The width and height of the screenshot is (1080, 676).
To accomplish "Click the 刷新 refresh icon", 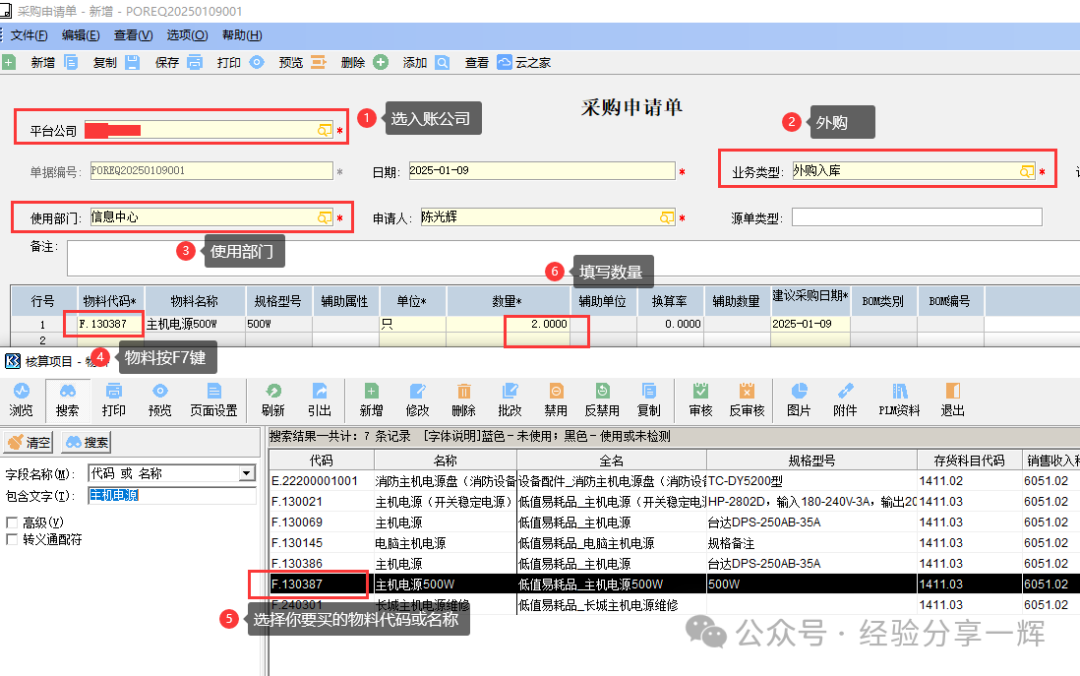I will tap(272, 398).
